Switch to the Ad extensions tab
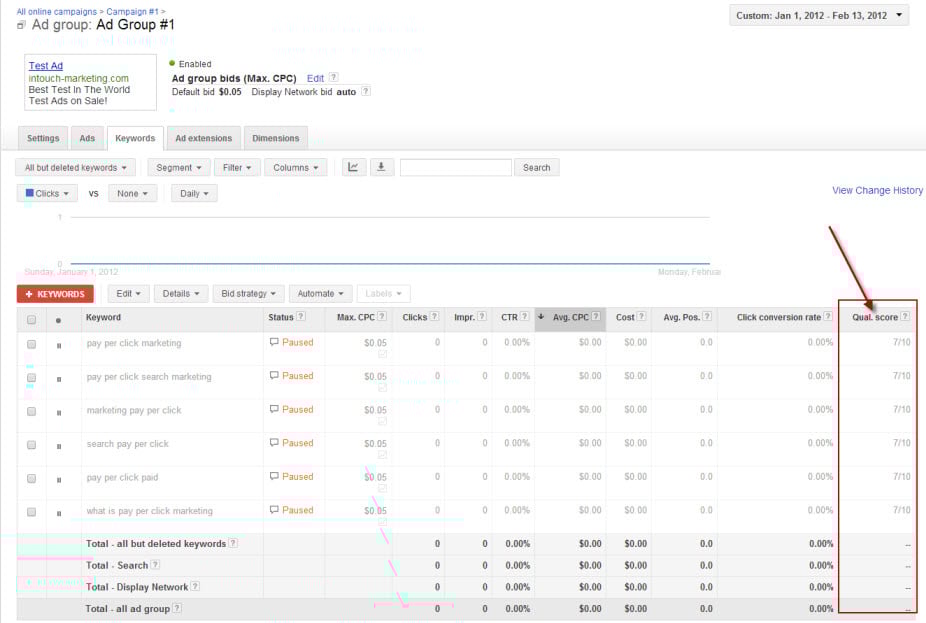 (204, 138)
